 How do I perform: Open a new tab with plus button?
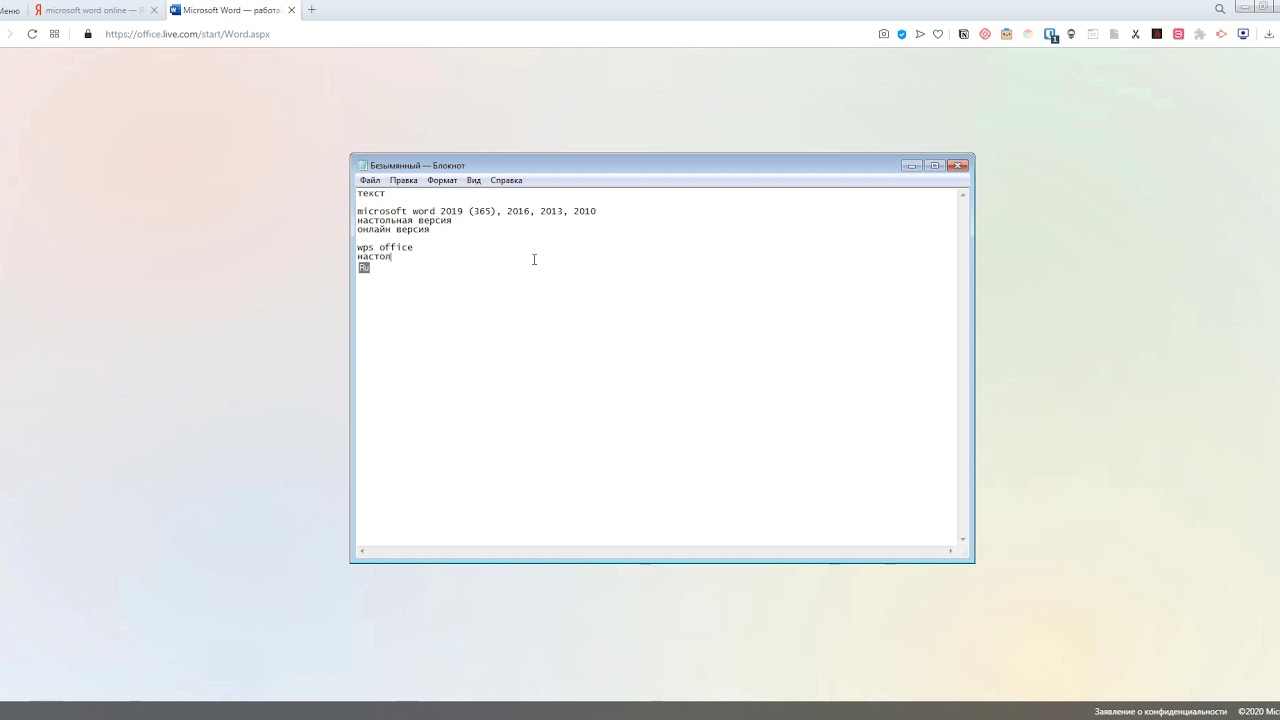point(311,10)
